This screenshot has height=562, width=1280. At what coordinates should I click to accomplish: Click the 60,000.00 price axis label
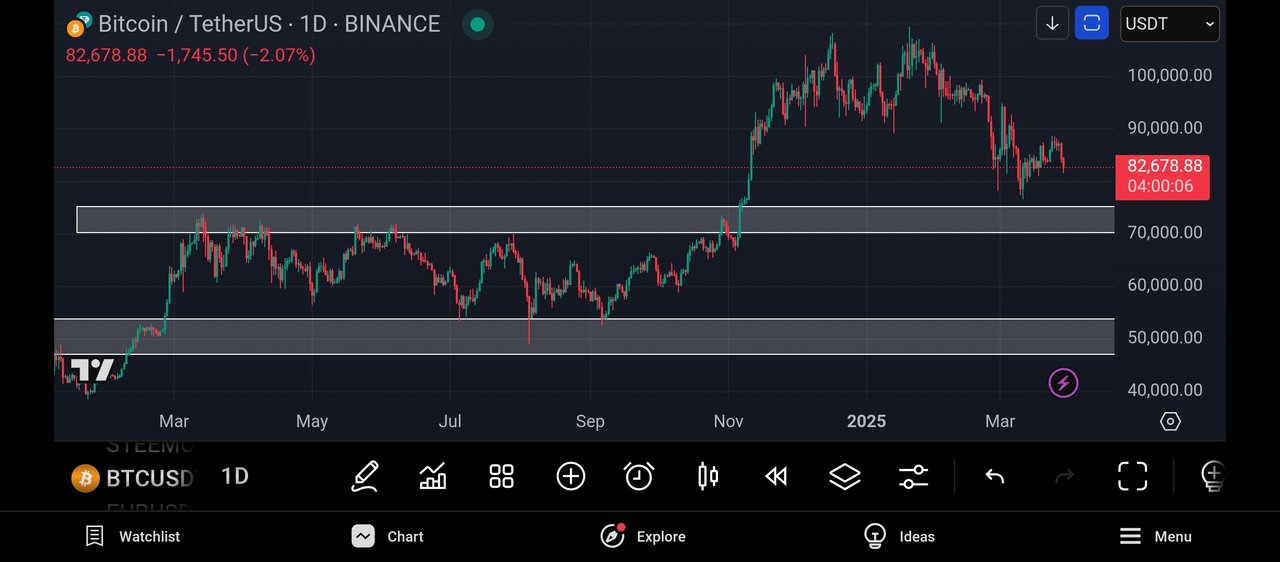click(1165, 285)
